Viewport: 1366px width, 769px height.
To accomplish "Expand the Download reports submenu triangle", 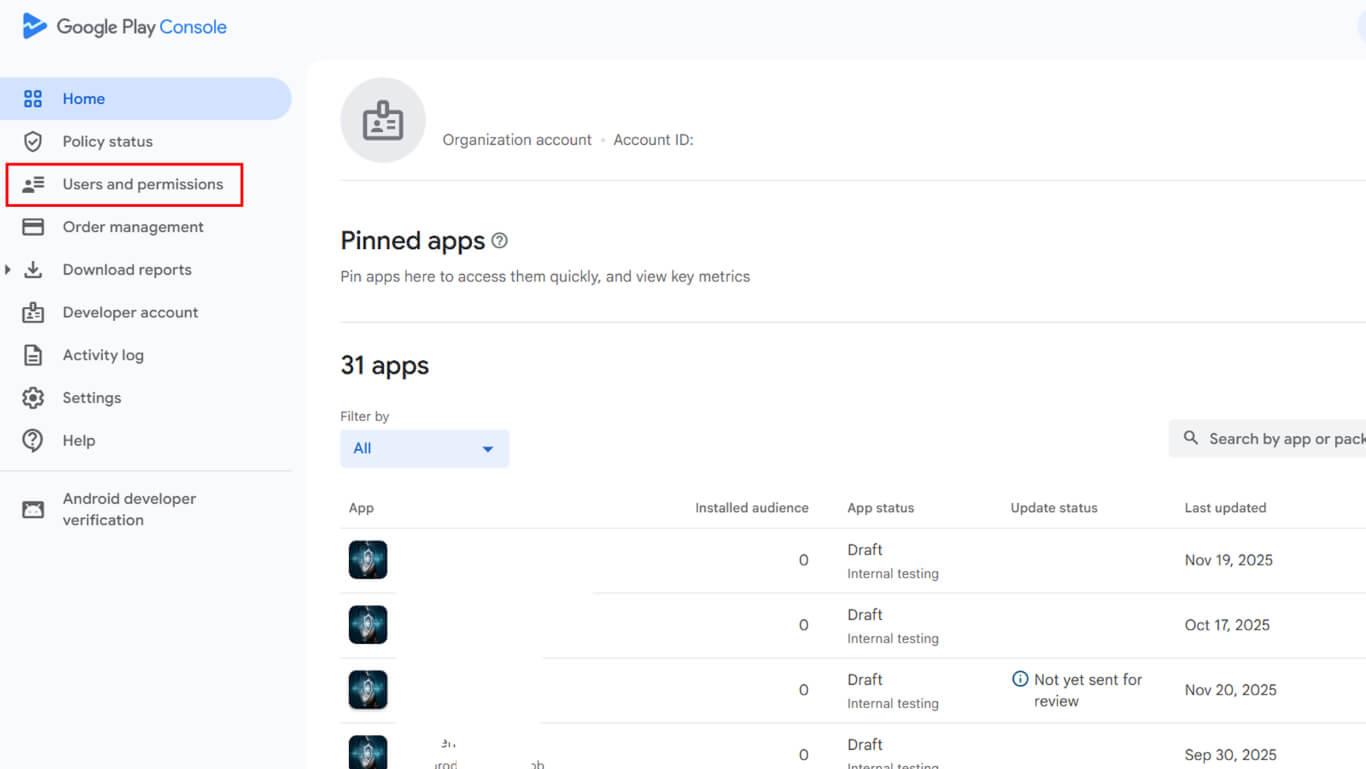I will click(x=8, y=270).
